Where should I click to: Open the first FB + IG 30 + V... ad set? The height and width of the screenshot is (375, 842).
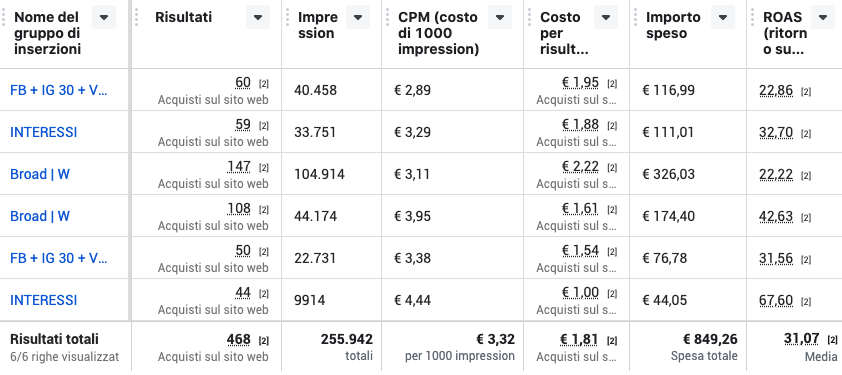[x=59, y=90]
